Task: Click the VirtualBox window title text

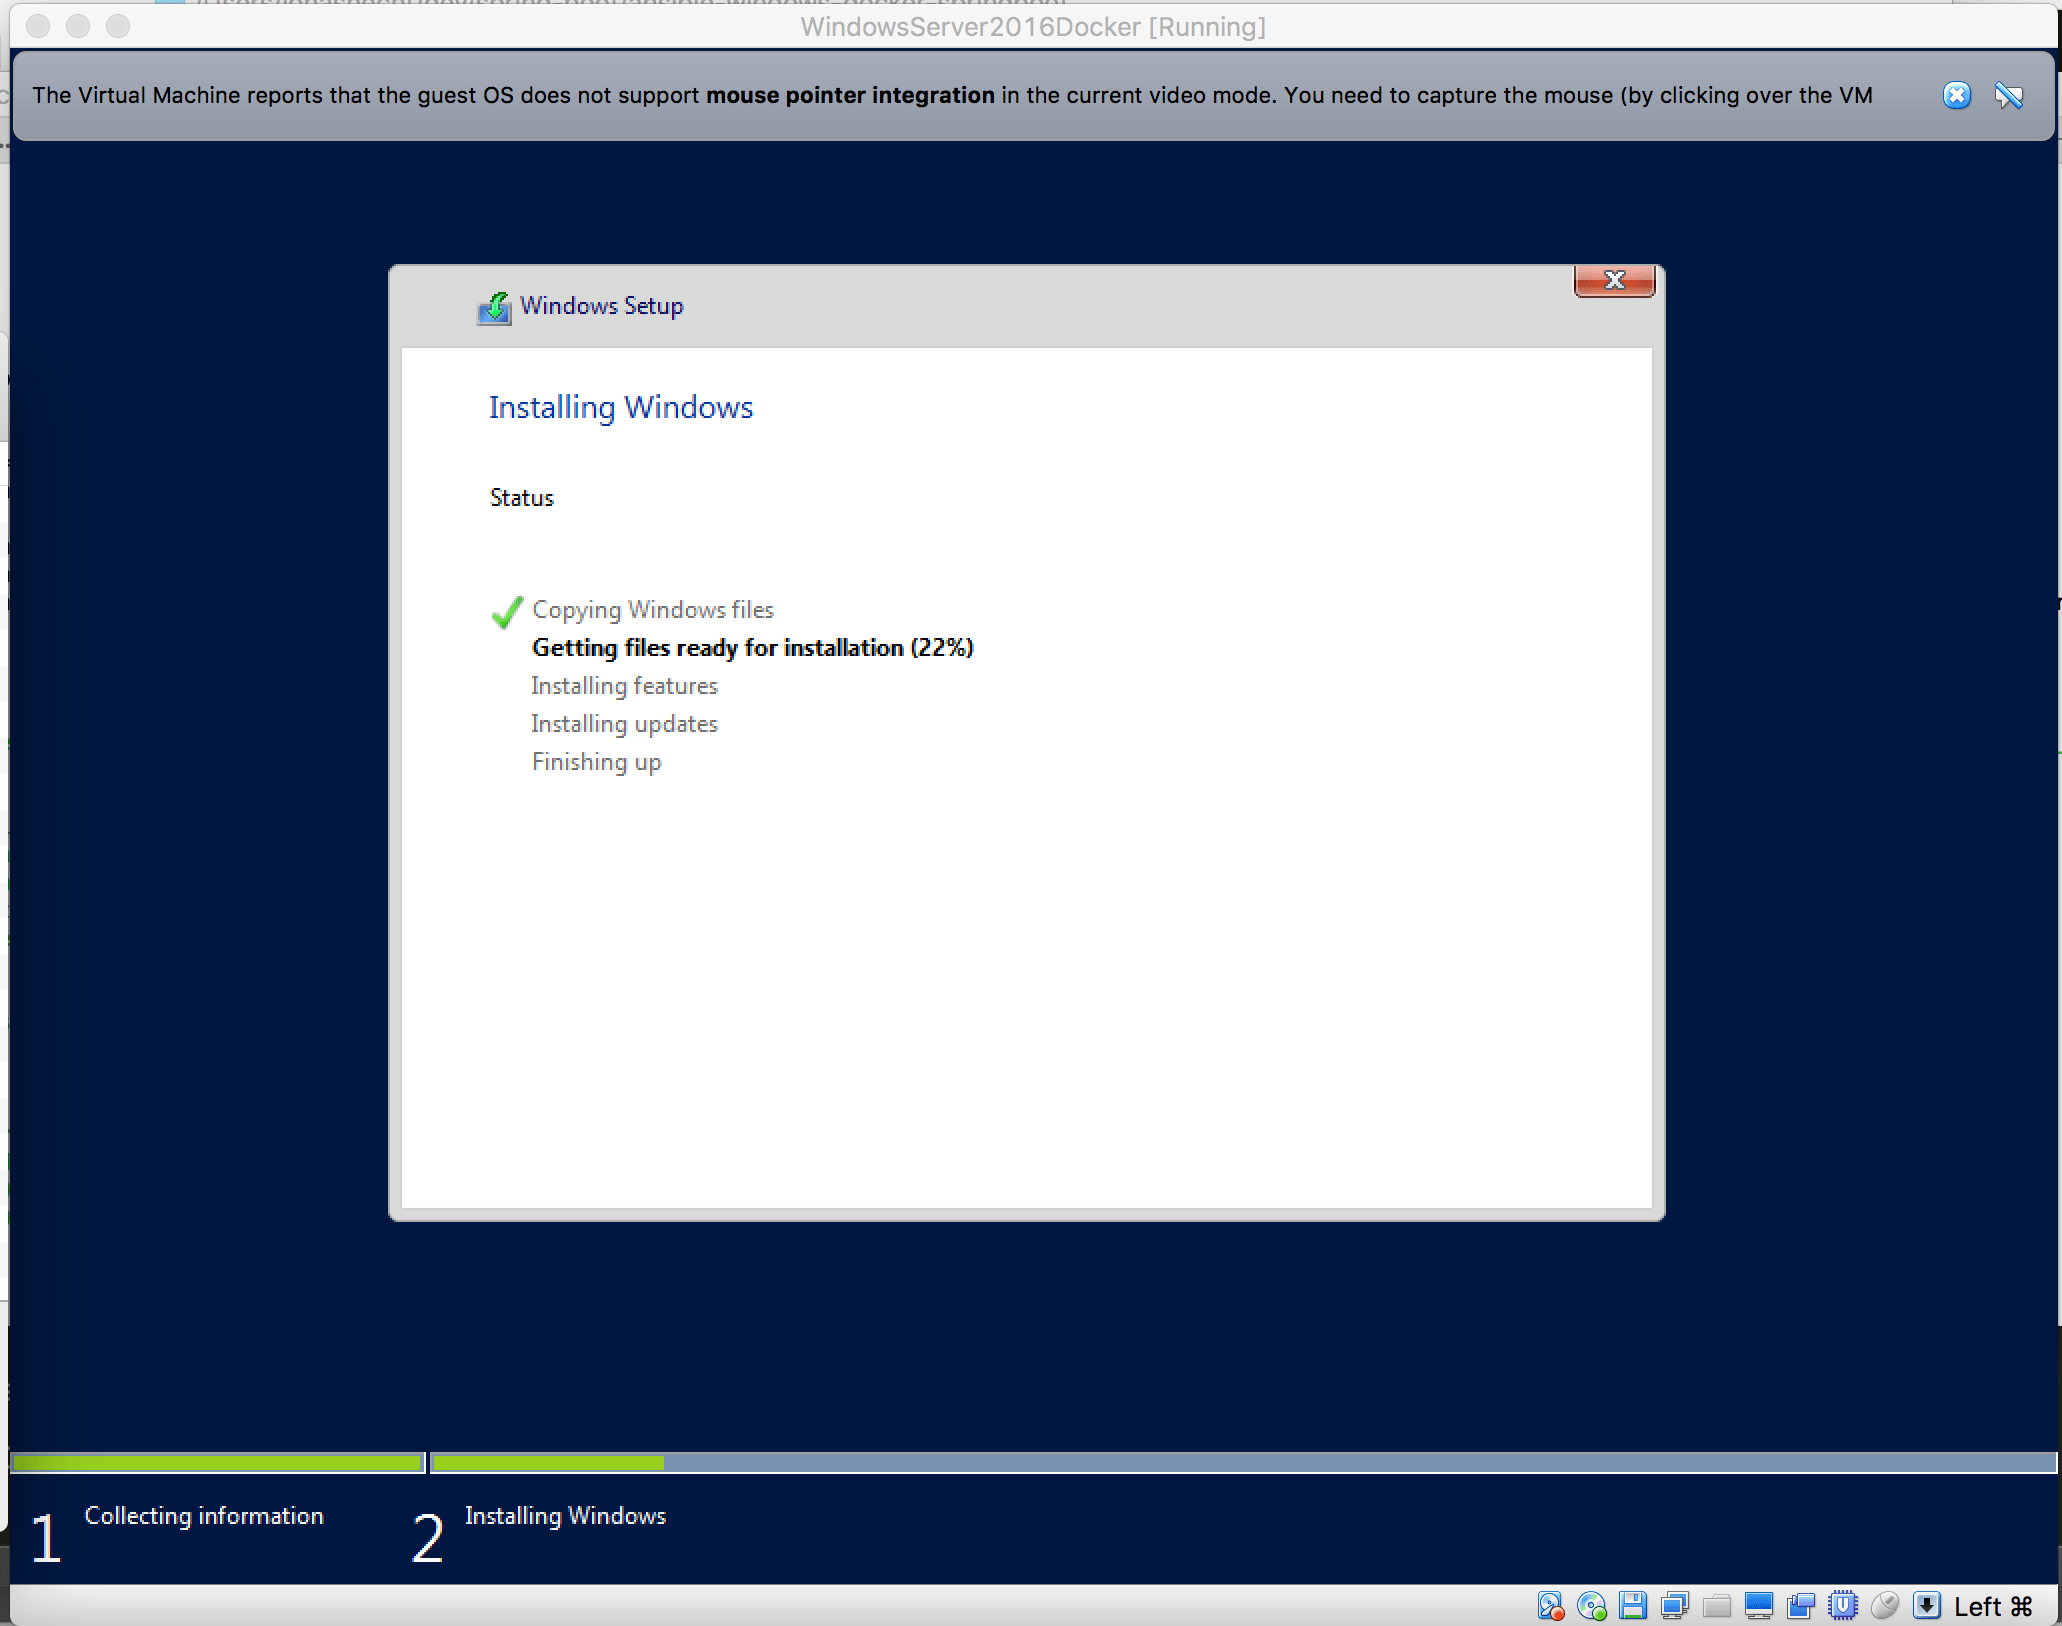Action: pyautogui.click(x=1032, y=27)
